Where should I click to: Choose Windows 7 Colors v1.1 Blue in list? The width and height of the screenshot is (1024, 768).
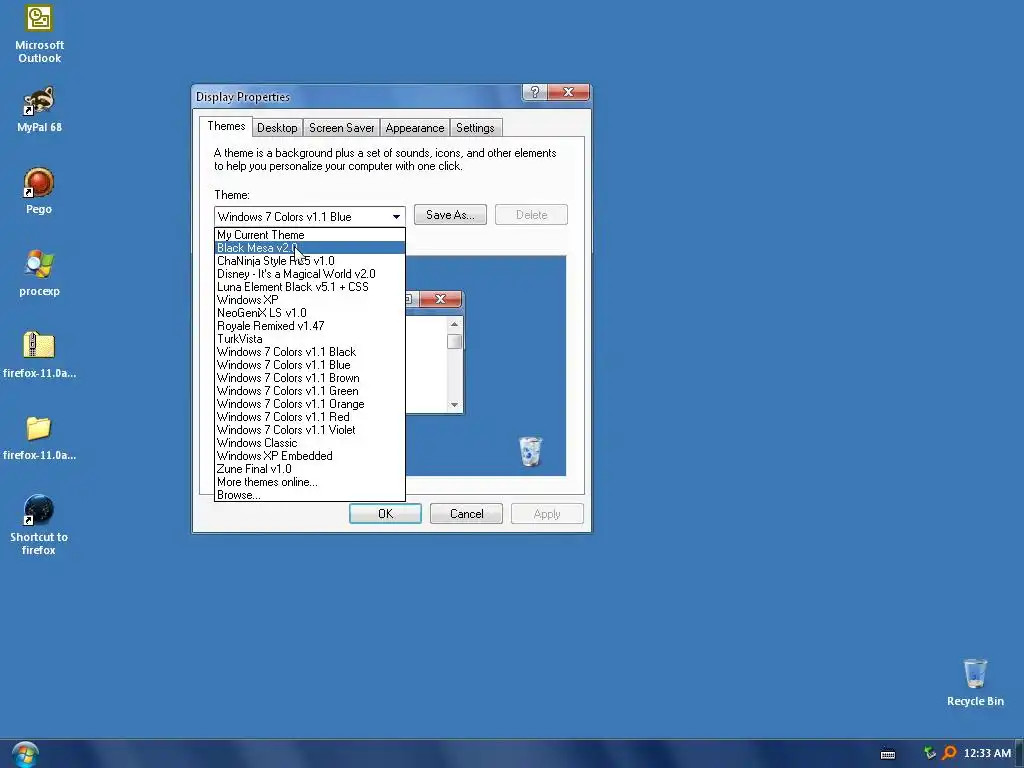[x=310, y=365]
